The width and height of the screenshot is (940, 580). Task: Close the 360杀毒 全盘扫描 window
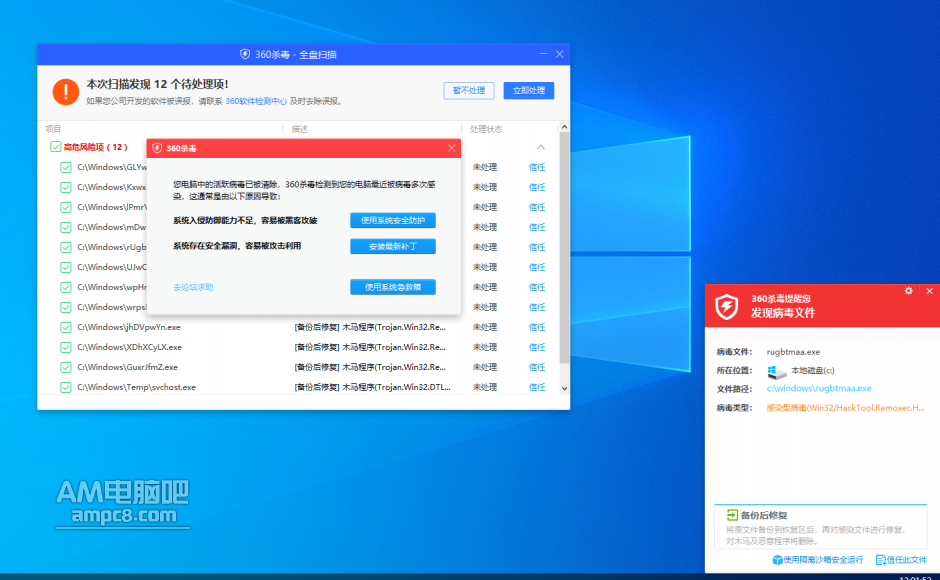(559, 54)
